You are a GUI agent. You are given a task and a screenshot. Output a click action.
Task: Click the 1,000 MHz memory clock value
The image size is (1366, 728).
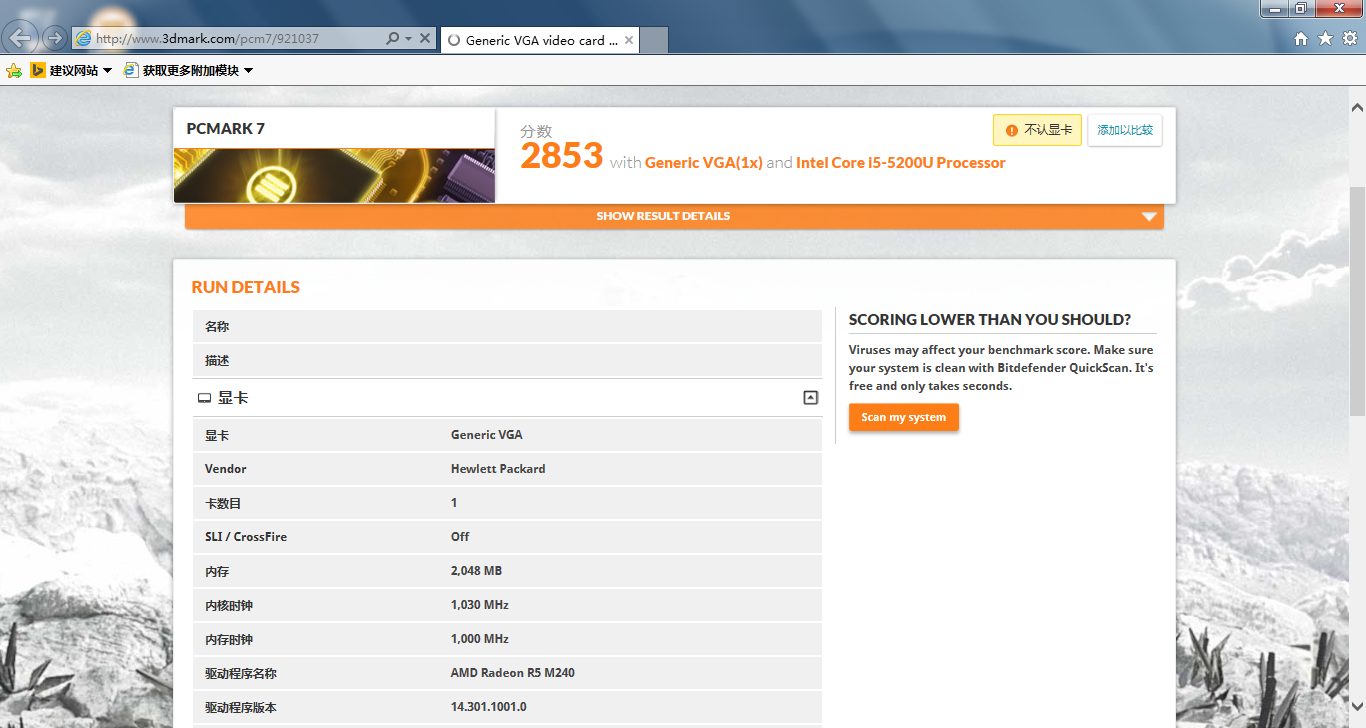(480, 639)
